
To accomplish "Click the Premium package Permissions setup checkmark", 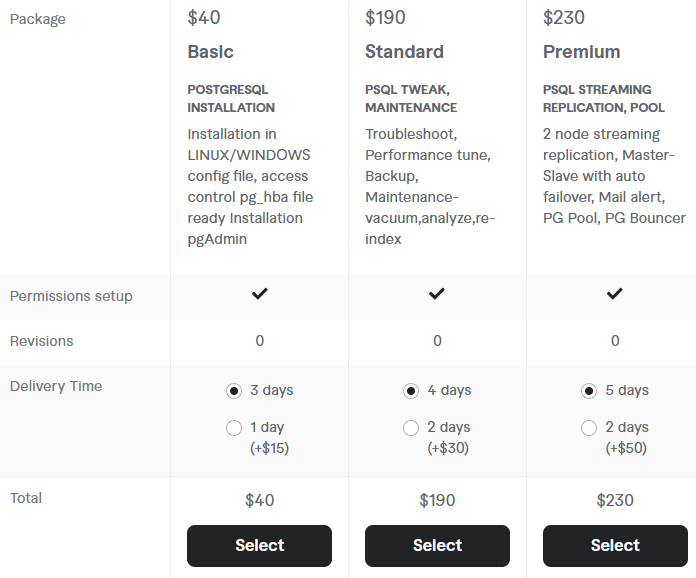I will [x=615, y=293].
